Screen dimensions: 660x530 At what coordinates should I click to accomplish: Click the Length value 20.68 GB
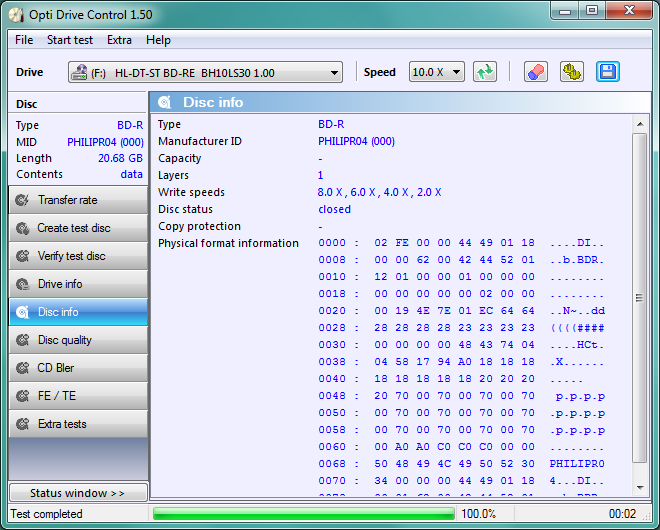tap(120, 158)
